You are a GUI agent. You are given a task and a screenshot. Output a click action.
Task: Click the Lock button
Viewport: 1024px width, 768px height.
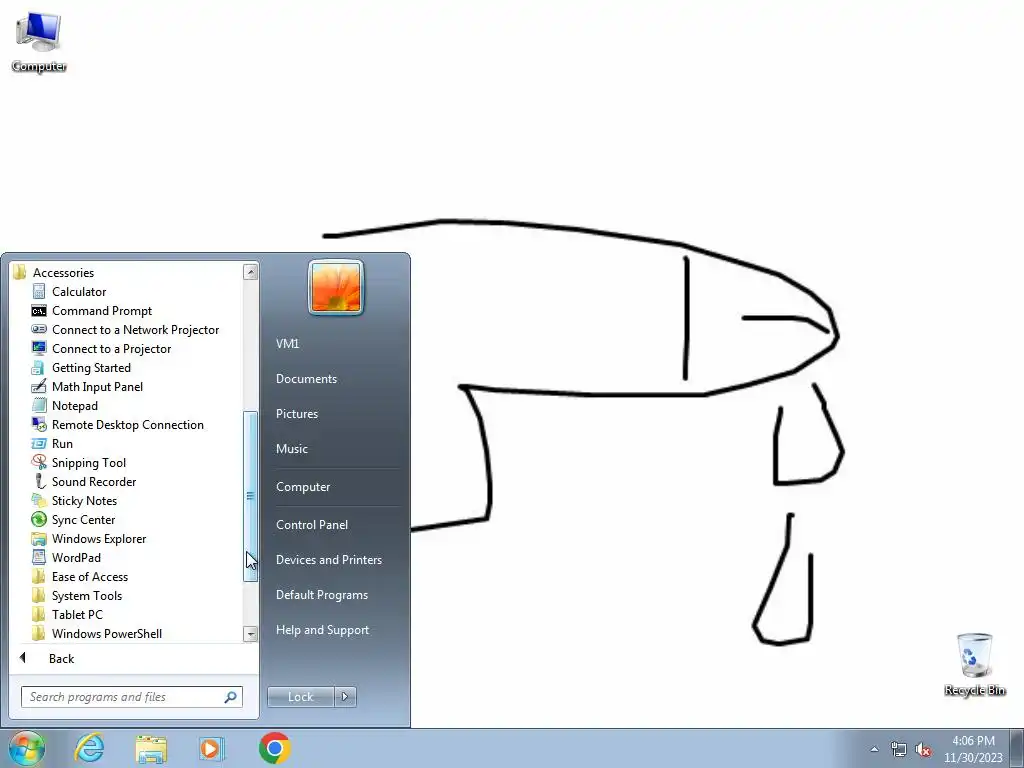tap(300, 697)
